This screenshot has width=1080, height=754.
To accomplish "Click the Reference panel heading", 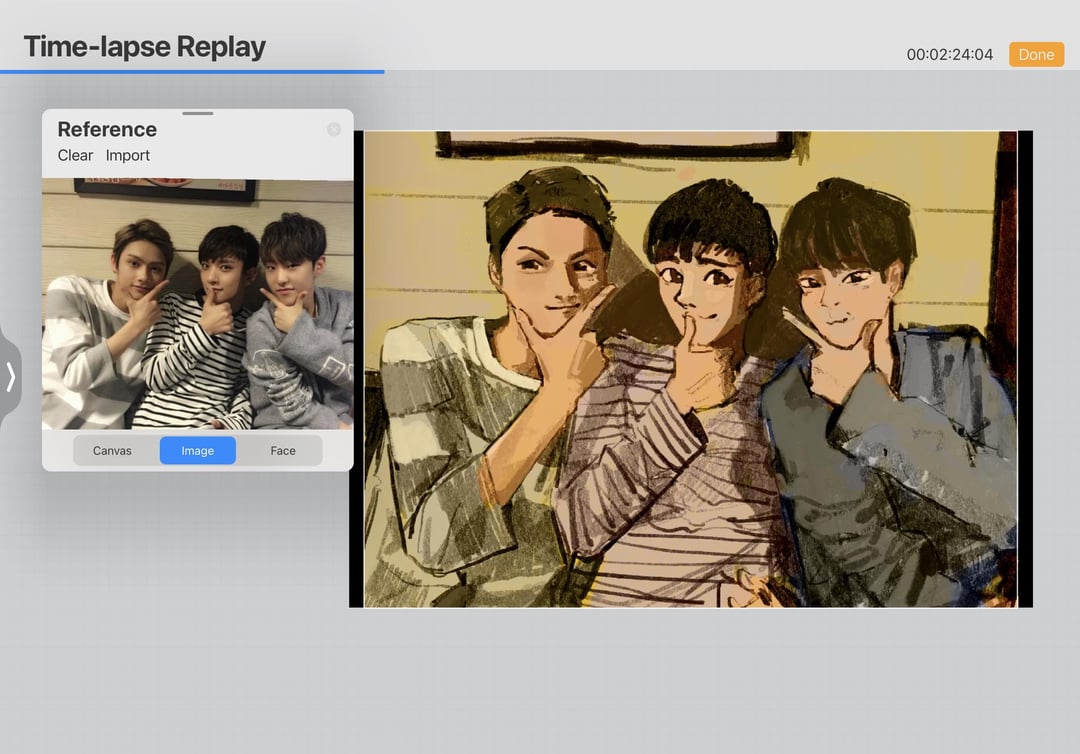I will 107,129.
